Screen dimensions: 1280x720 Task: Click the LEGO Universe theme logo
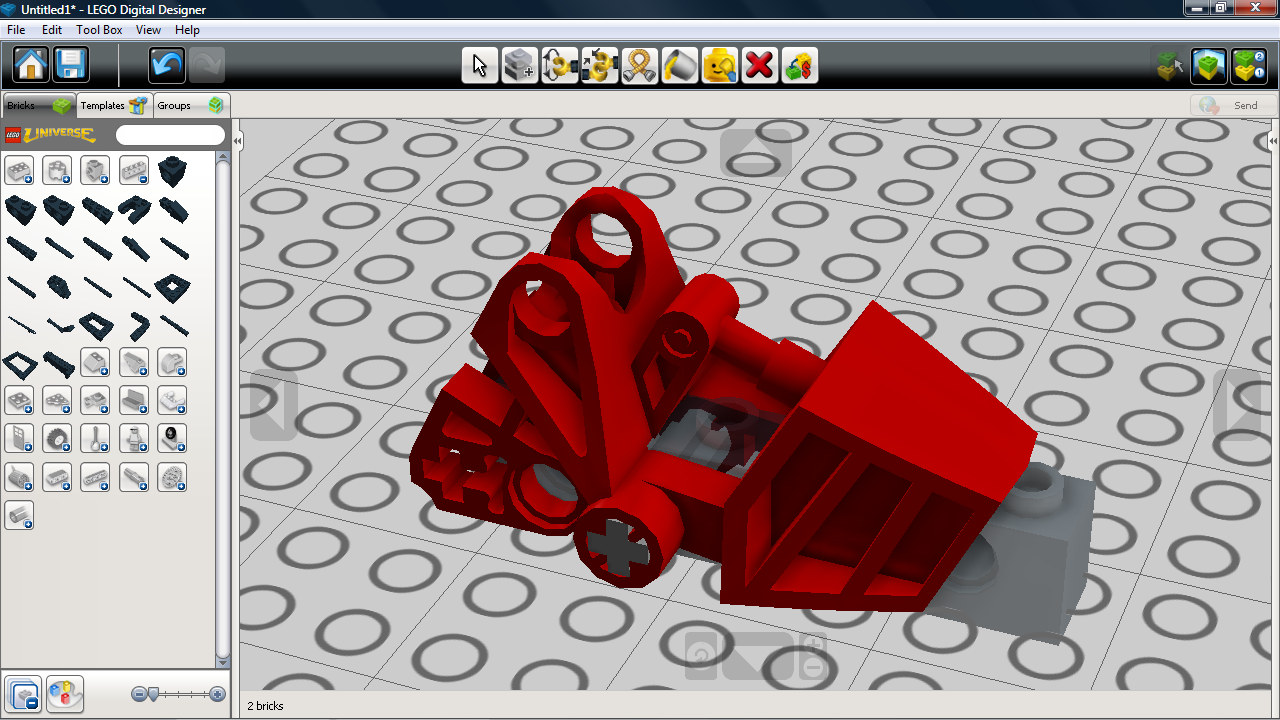pos(50,134)
